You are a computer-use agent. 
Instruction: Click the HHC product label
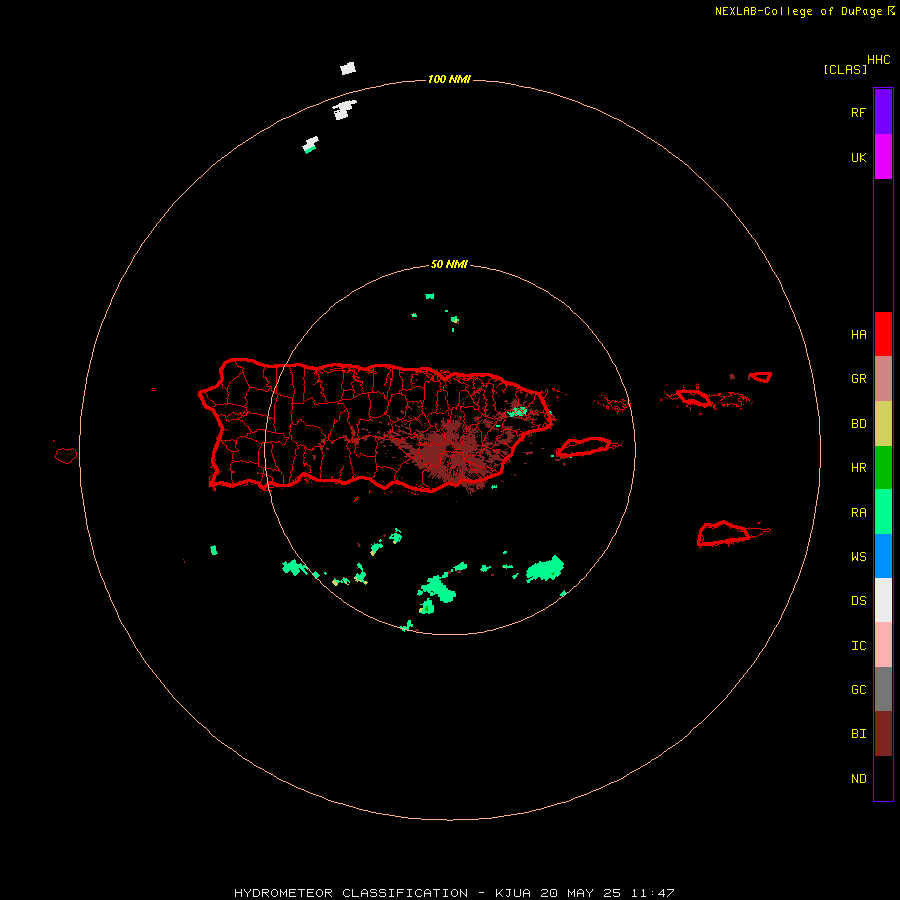(x=878, y=60)
